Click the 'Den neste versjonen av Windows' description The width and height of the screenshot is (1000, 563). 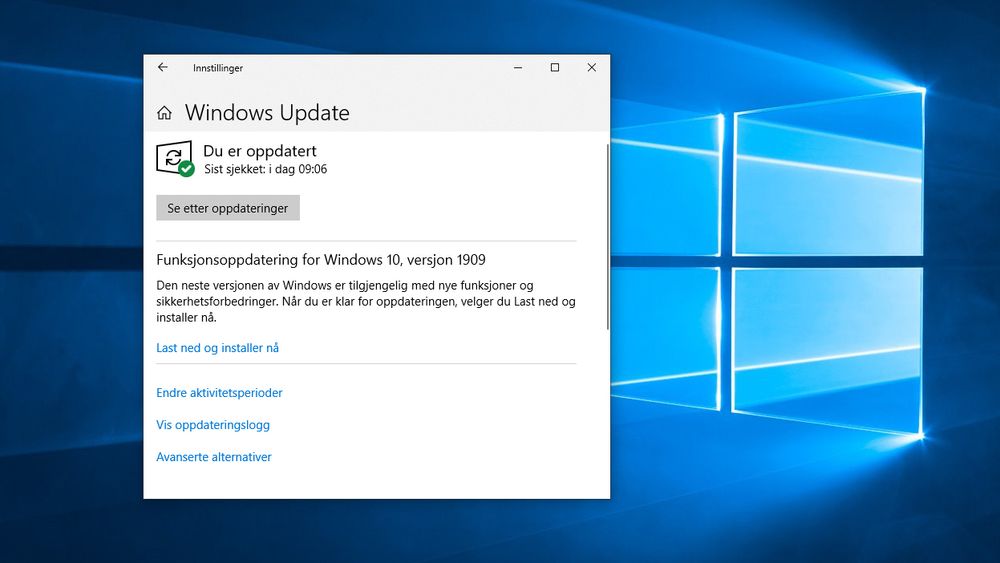pyautogui.click(x=366, y=301)
